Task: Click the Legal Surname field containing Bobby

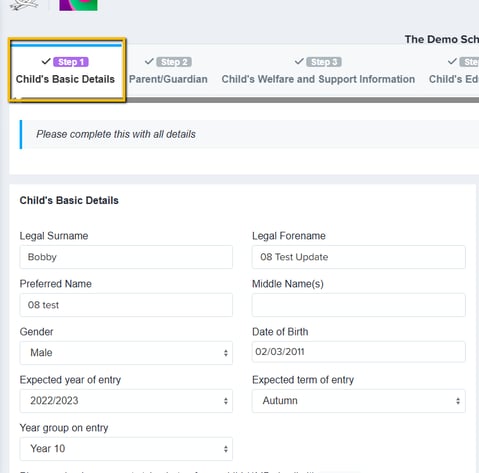Action: click(x=126, y=257)
